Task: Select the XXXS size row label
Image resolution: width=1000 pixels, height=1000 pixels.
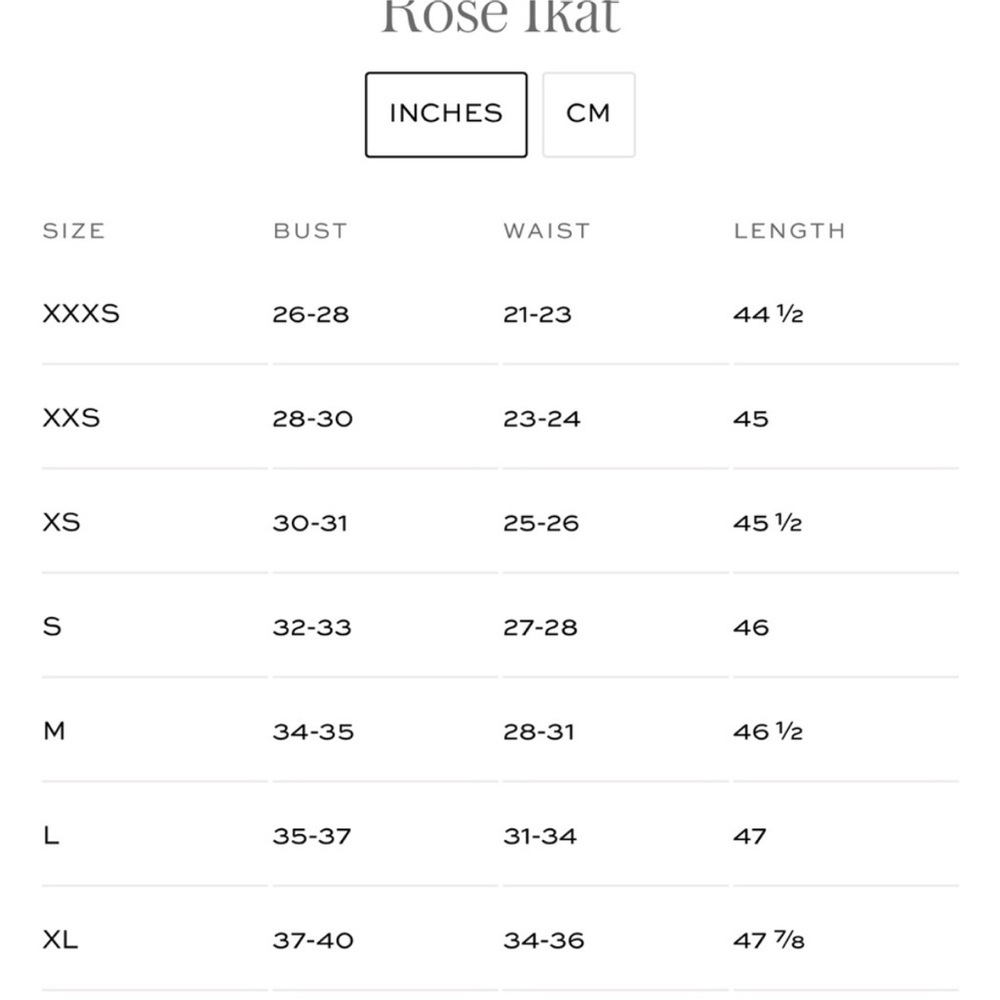Action: [x=81, y=314]
